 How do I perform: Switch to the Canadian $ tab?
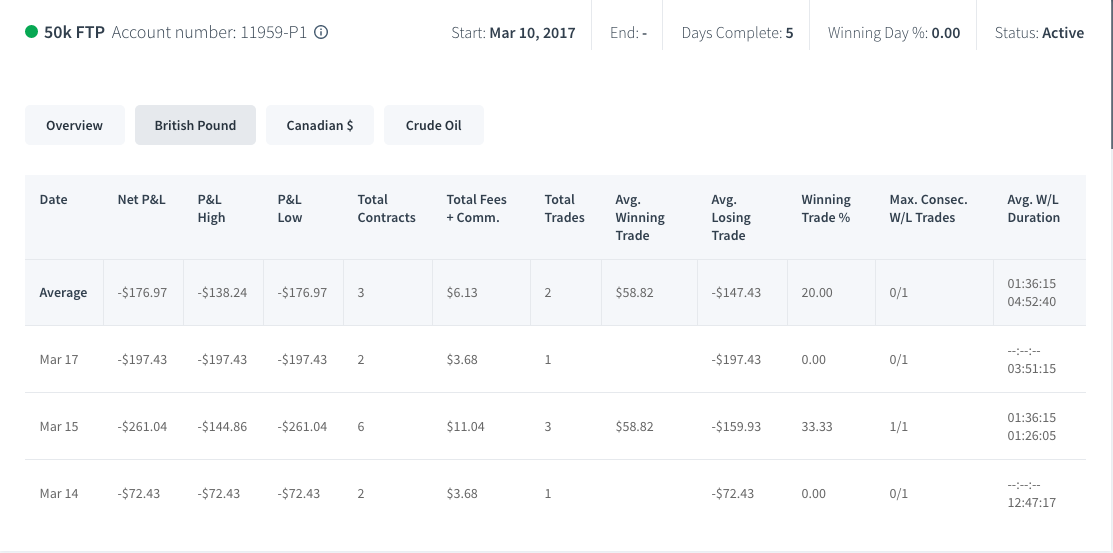pyautogui.click(x=320, y=125)
